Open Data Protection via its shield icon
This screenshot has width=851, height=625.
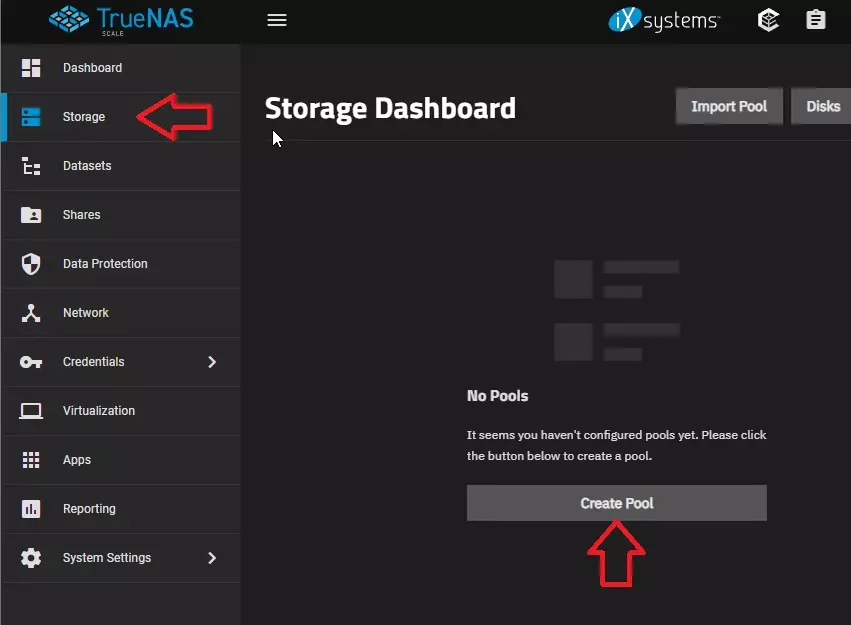click(x=31, y=264)
